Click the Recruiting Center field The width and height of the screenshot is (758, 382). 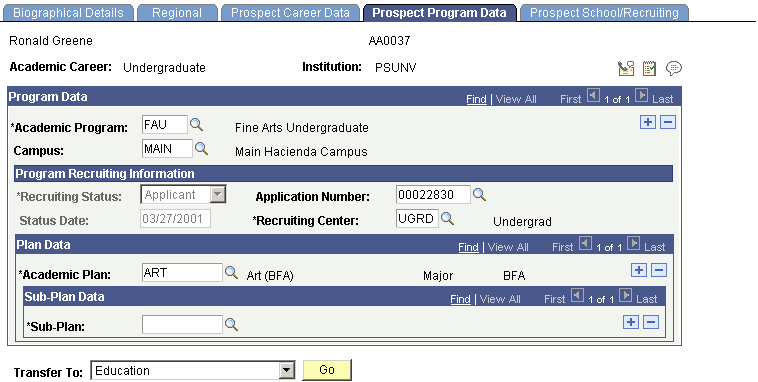point(417,219)
